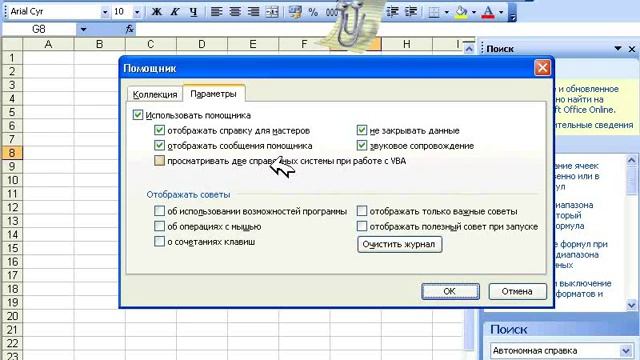Viewport: 640px width, 360px height.
Task: Enable о сочетаниях клавиш tips
Action: [x=159, y=241]
